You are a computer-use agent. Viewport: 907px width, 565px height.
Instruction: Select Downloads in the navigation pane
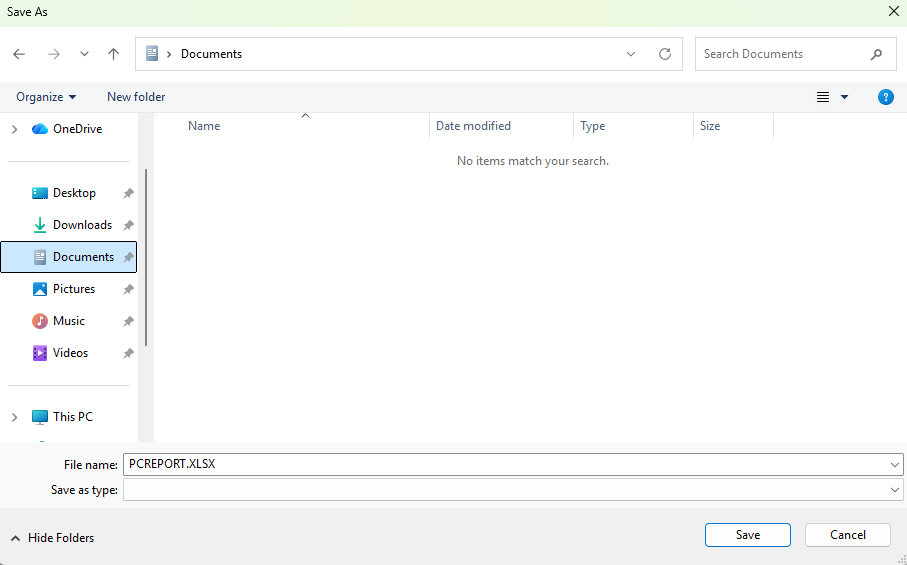[x=82, y=225]
